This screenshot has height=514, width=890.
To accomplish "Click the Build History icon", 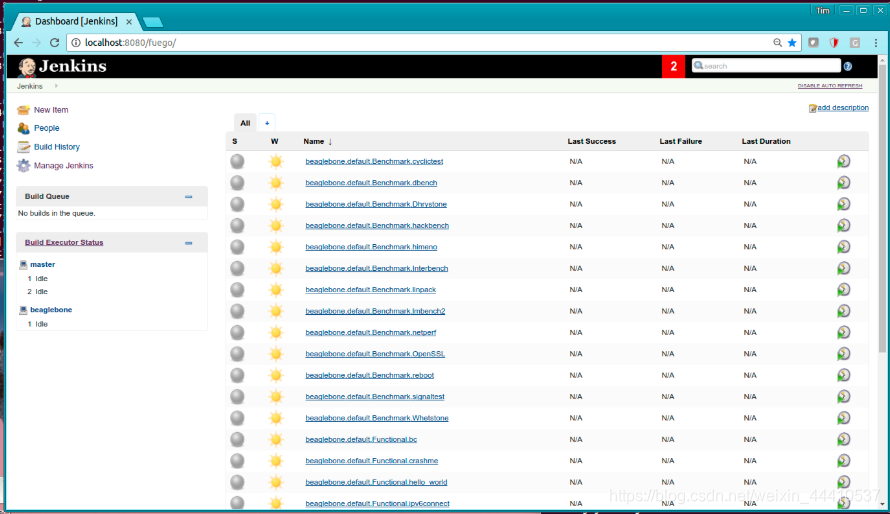I will pos(23,147).
